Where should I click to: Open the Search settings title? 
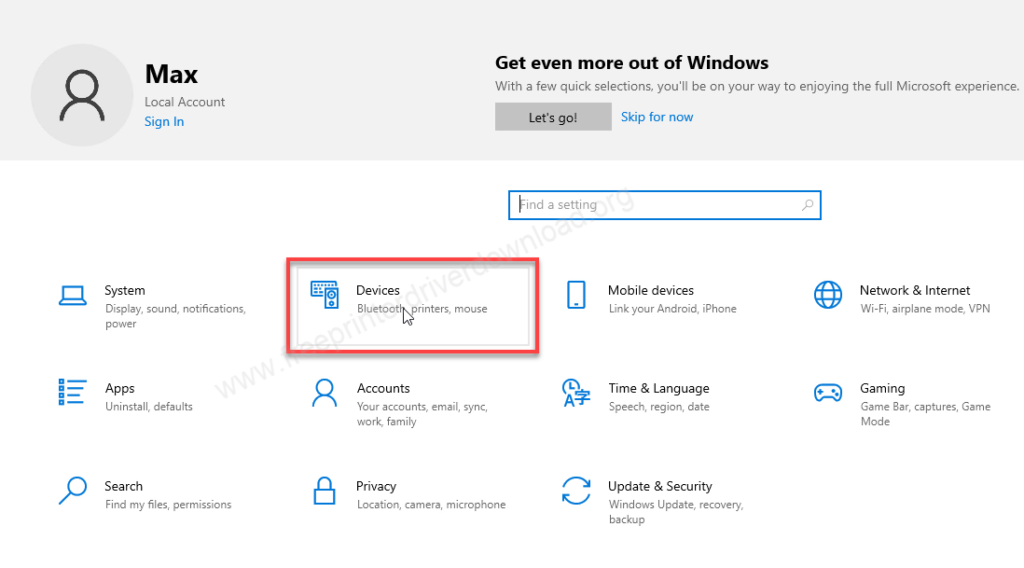[x=123, y=486]
